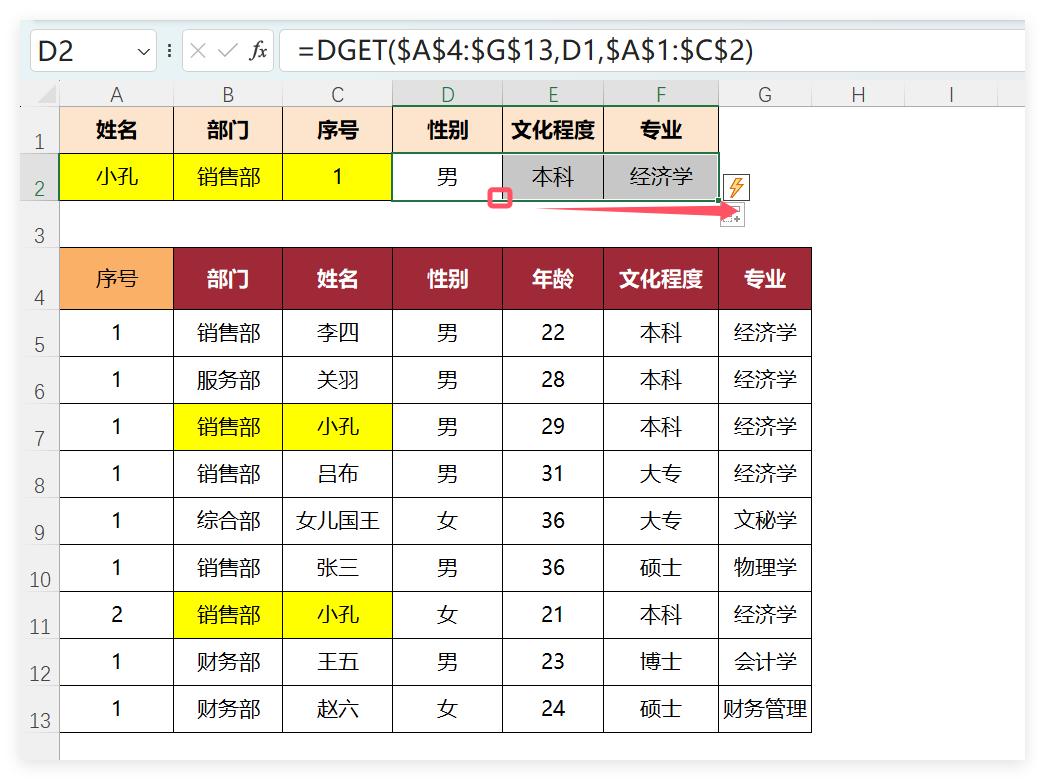The image size is (1045, 780).
Task: Click cell D2 showing 男
Action: (447, 177)
